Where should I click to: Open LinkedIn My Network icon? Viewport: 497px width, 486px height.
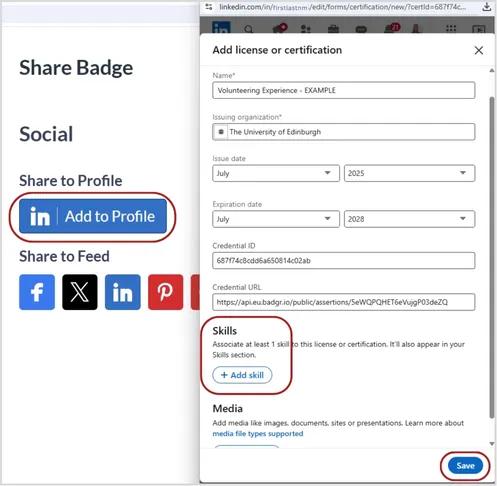coord(306,29)
